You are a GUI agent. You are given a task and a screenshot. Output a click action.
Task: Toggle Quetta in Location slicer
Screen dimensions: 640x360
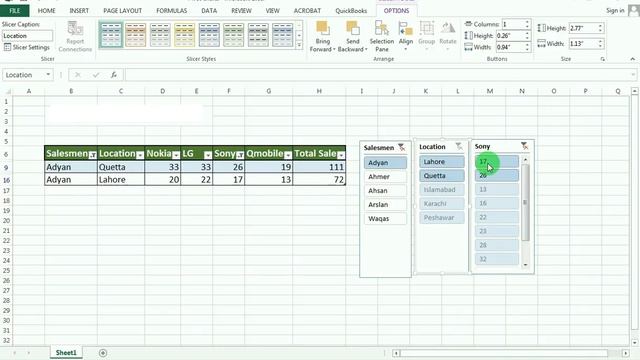tap(442, 176)
